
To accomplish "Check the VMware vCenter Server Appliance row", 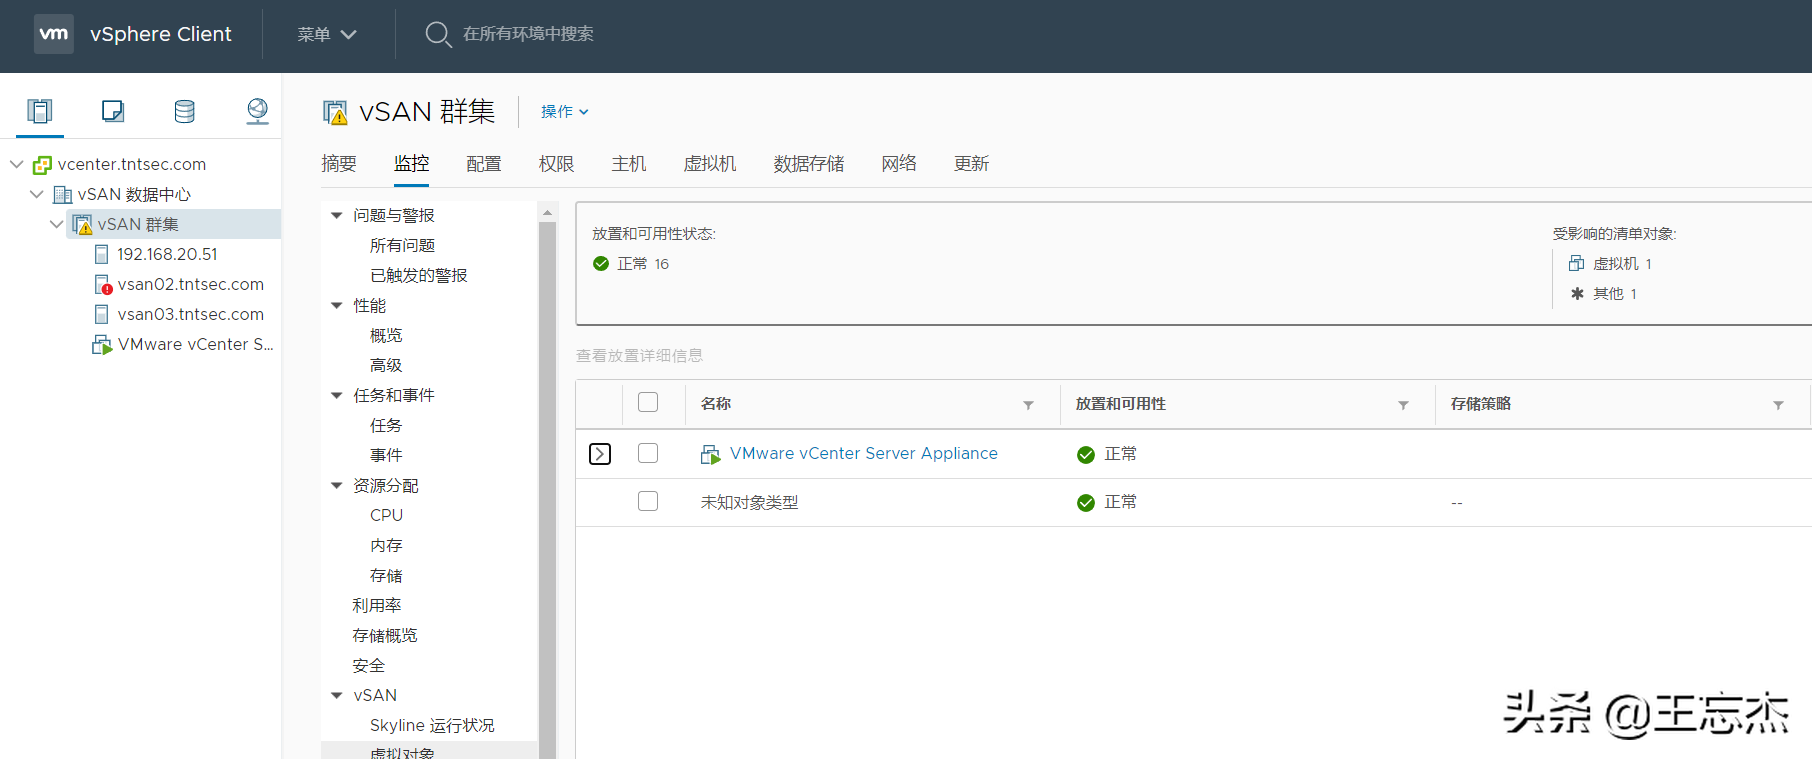I will coord(648,453).
